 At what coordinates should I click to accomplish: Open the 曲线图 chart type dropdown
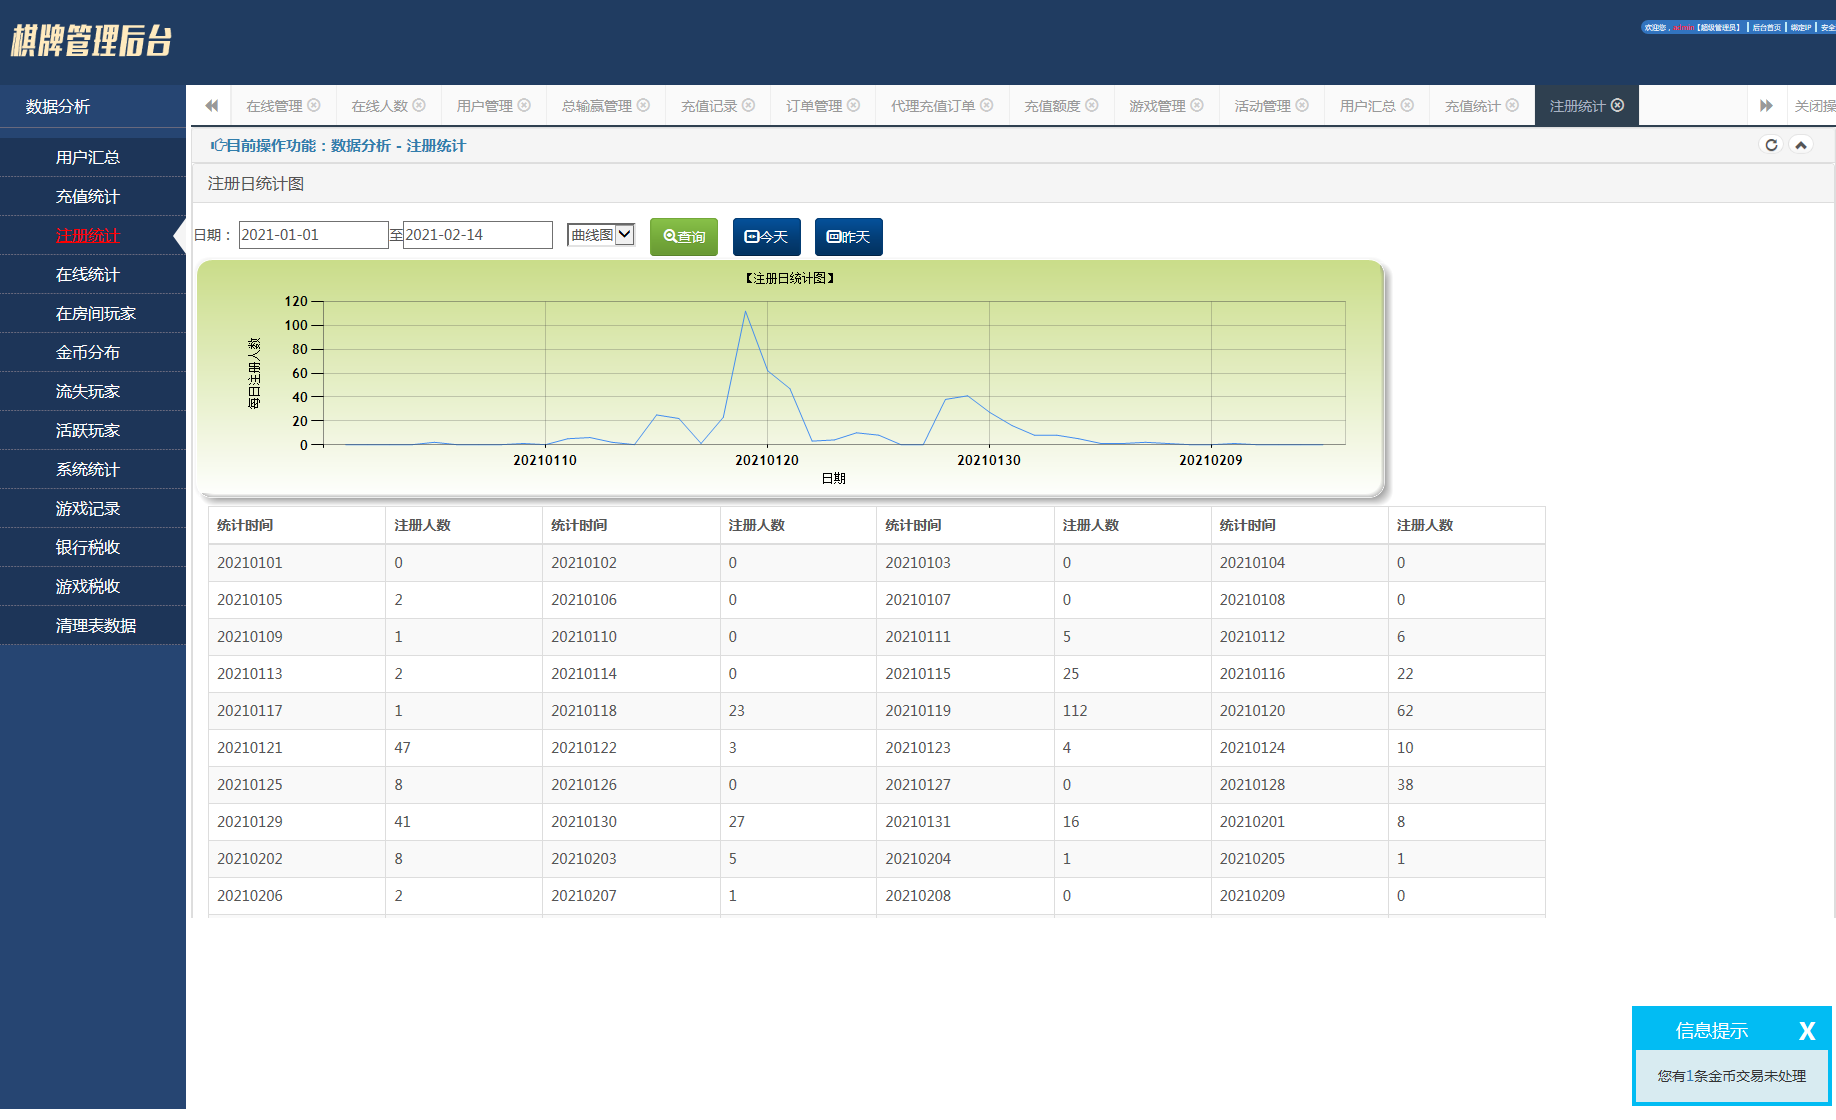(601, 235)
